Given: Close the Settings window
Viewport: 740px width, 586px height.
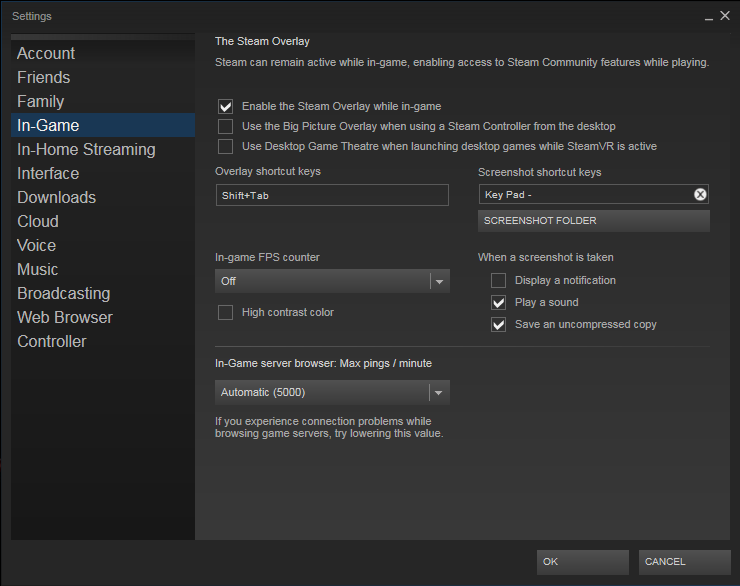Looking at the screenshot, I should [725, 15].
